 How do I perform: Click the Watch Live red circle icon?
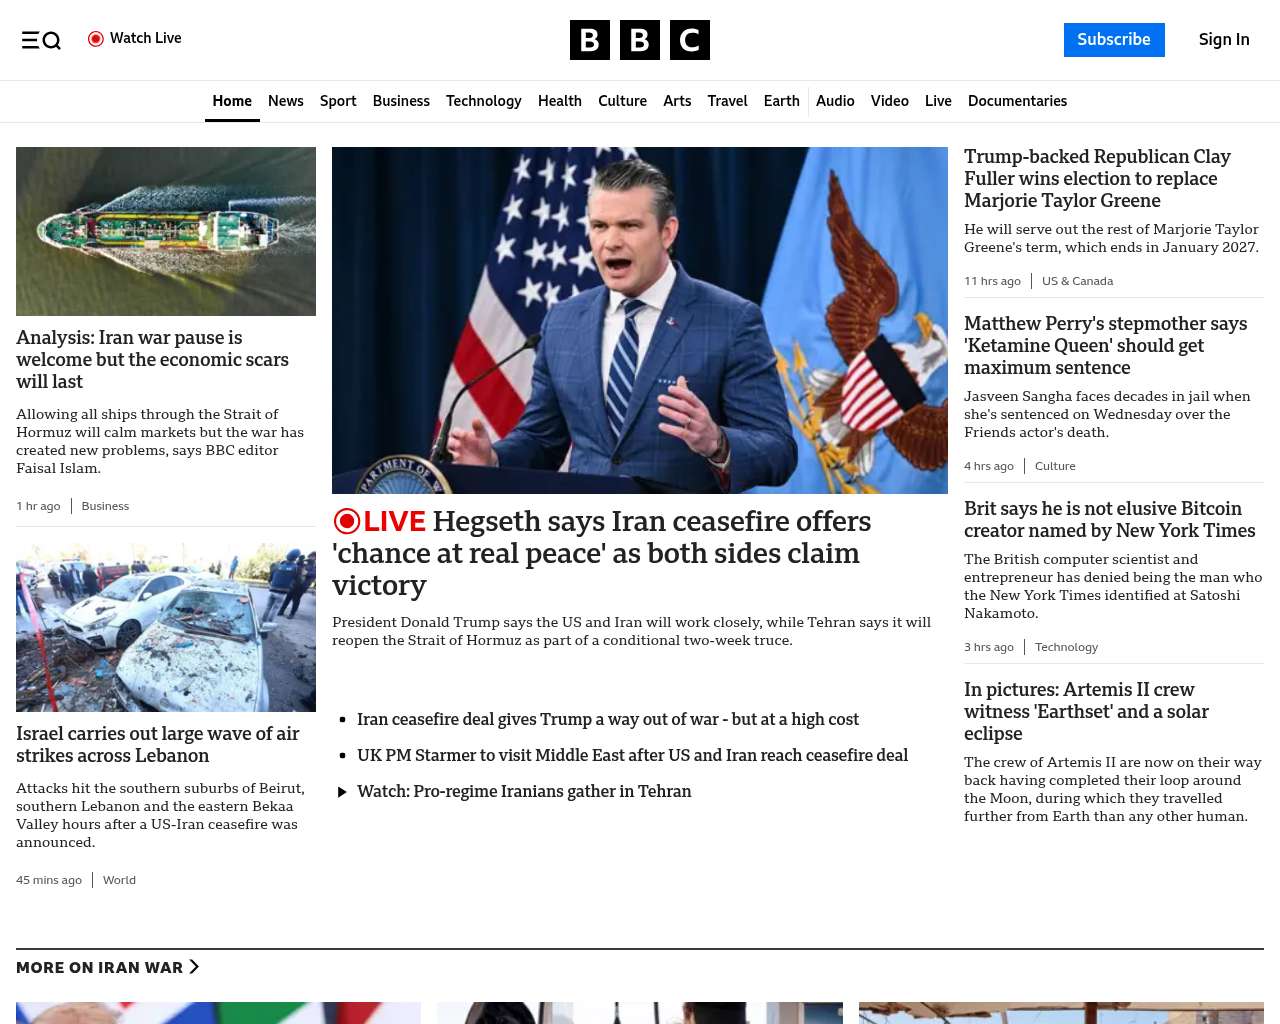coord(96,39)
